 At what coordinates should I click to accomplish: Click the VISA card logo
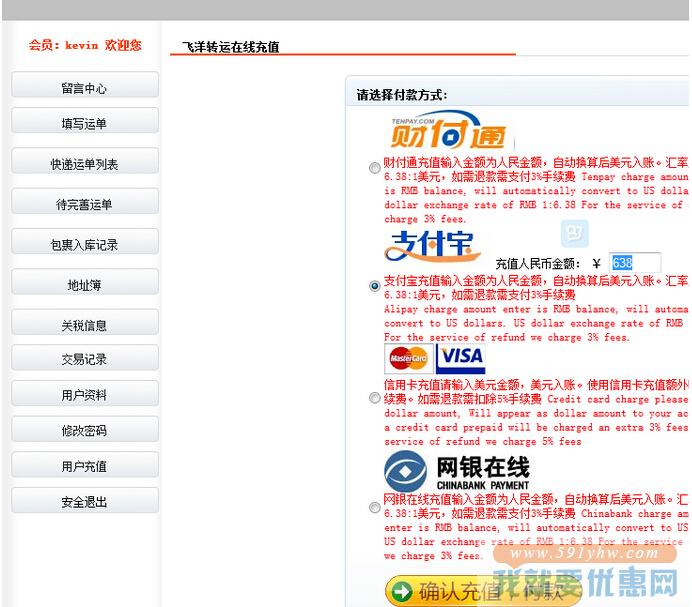(461, 358)
